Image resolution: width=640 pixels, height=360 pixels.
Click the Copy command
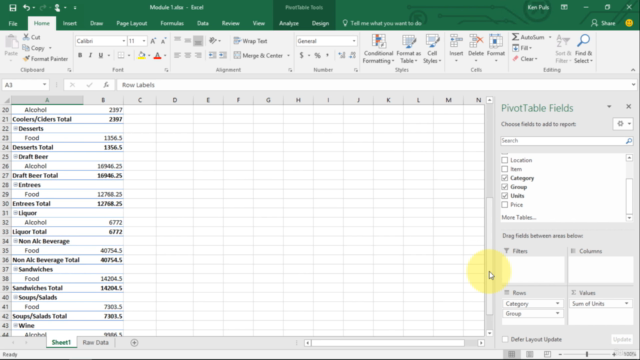pos(37,48)
